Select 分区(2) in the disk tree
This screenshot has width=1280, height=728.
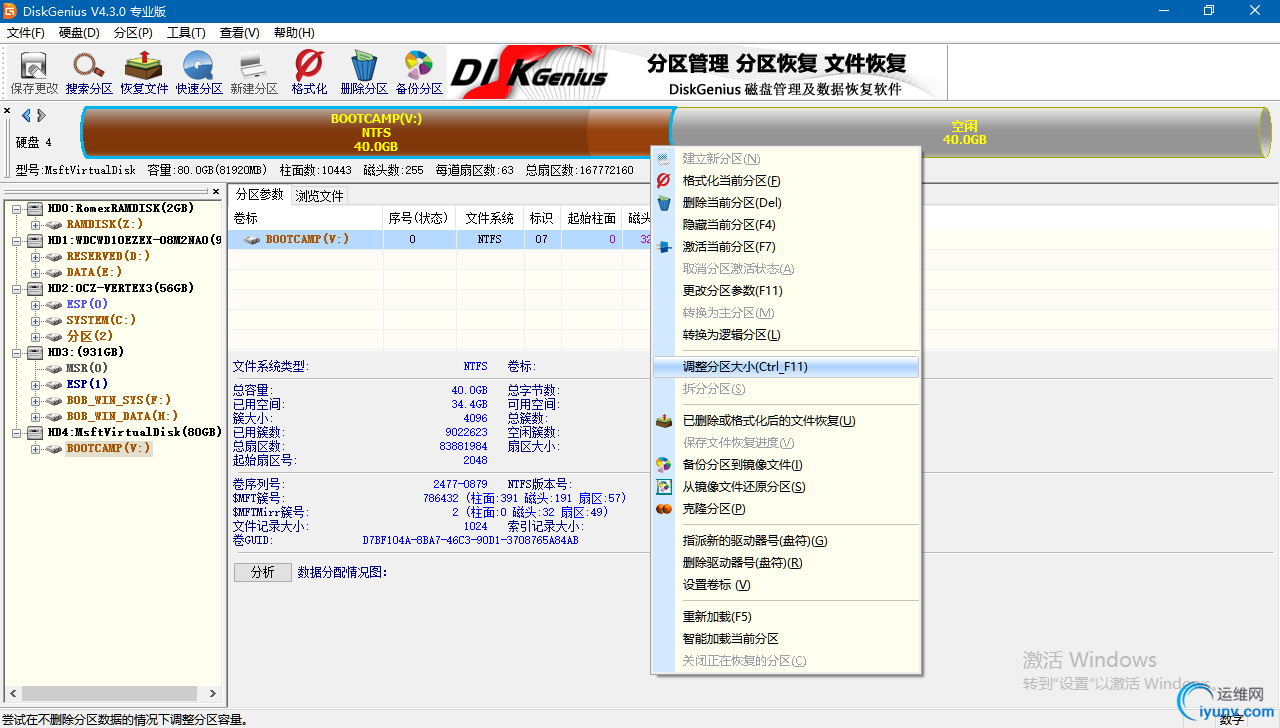(x=90, y=336)
